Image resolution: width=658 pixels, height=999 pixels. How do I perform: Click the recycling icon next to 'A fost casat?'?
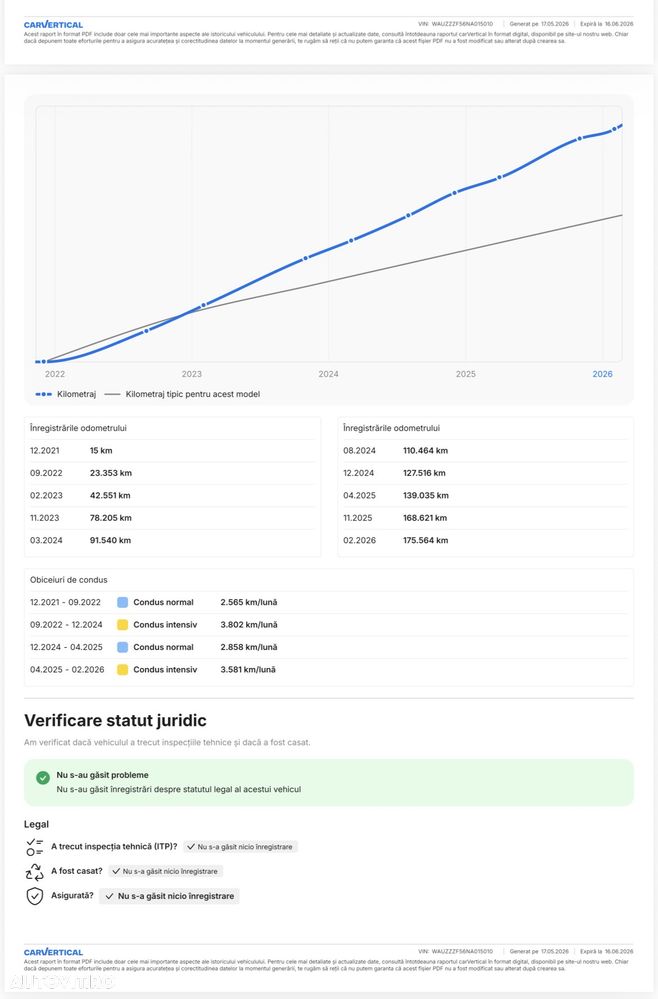(34, 872)
